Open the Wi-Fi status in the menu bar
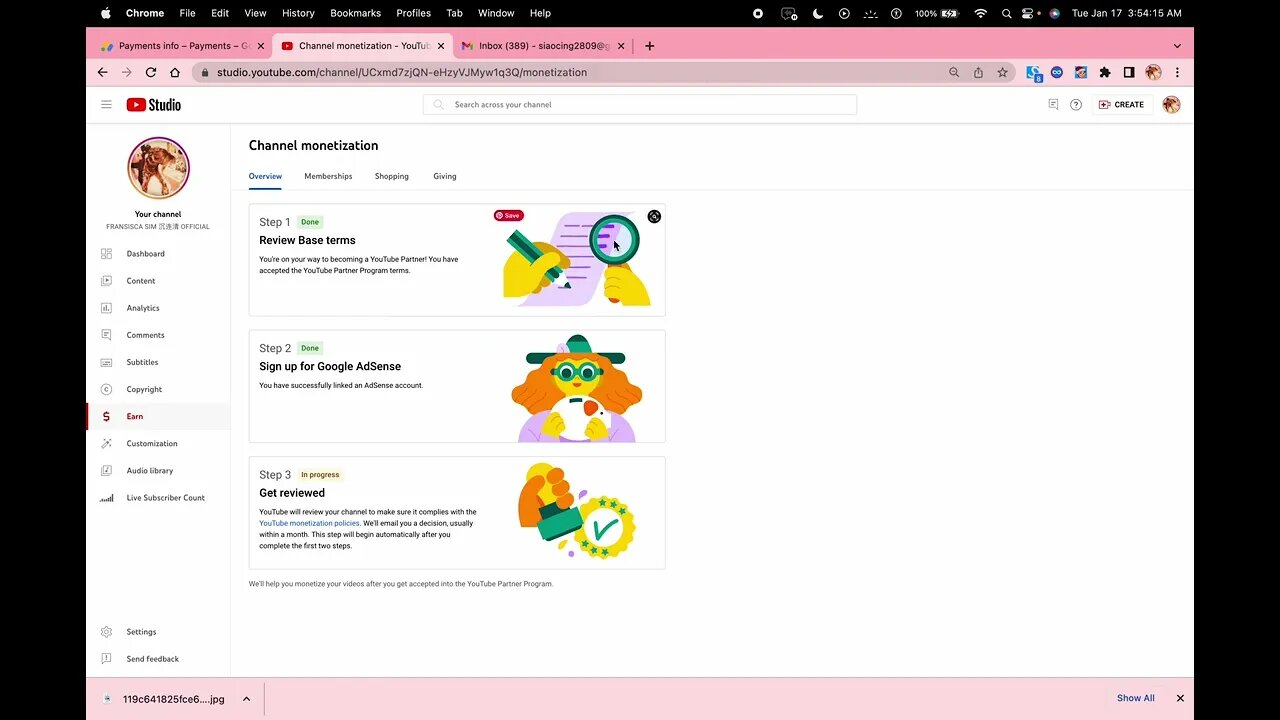Viewport: 1280px width, 720px height. coord(980,13)
